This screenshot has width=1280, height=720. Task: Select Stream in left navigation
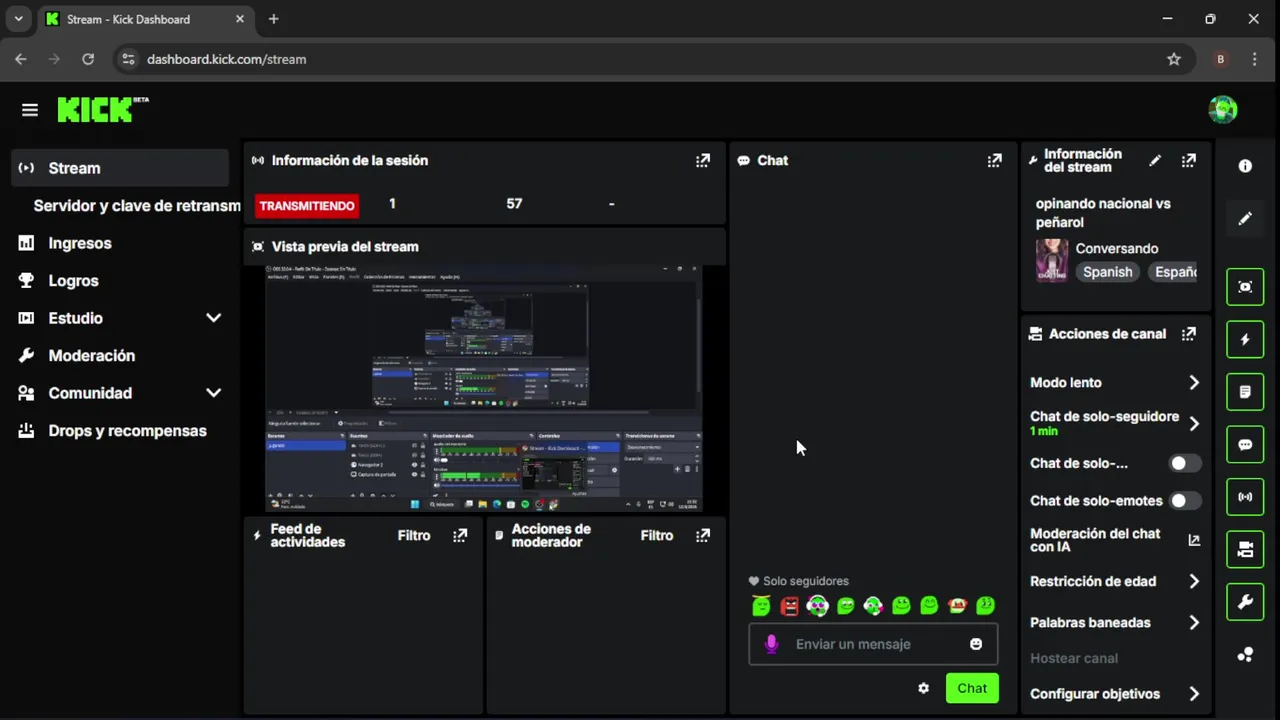click(120, 168)
